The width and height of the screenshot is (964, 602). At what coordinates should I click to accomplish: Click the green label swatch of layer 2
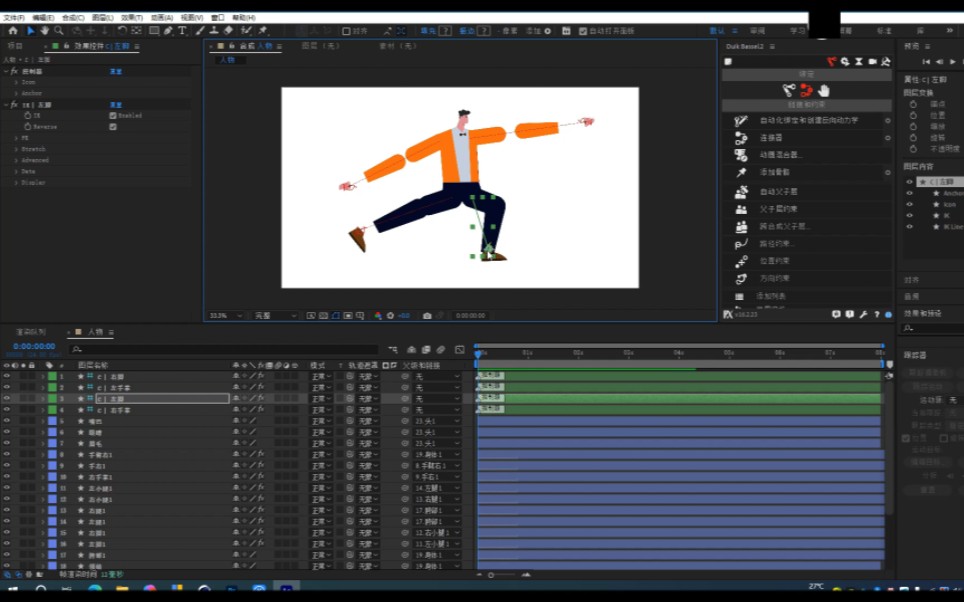52,387
